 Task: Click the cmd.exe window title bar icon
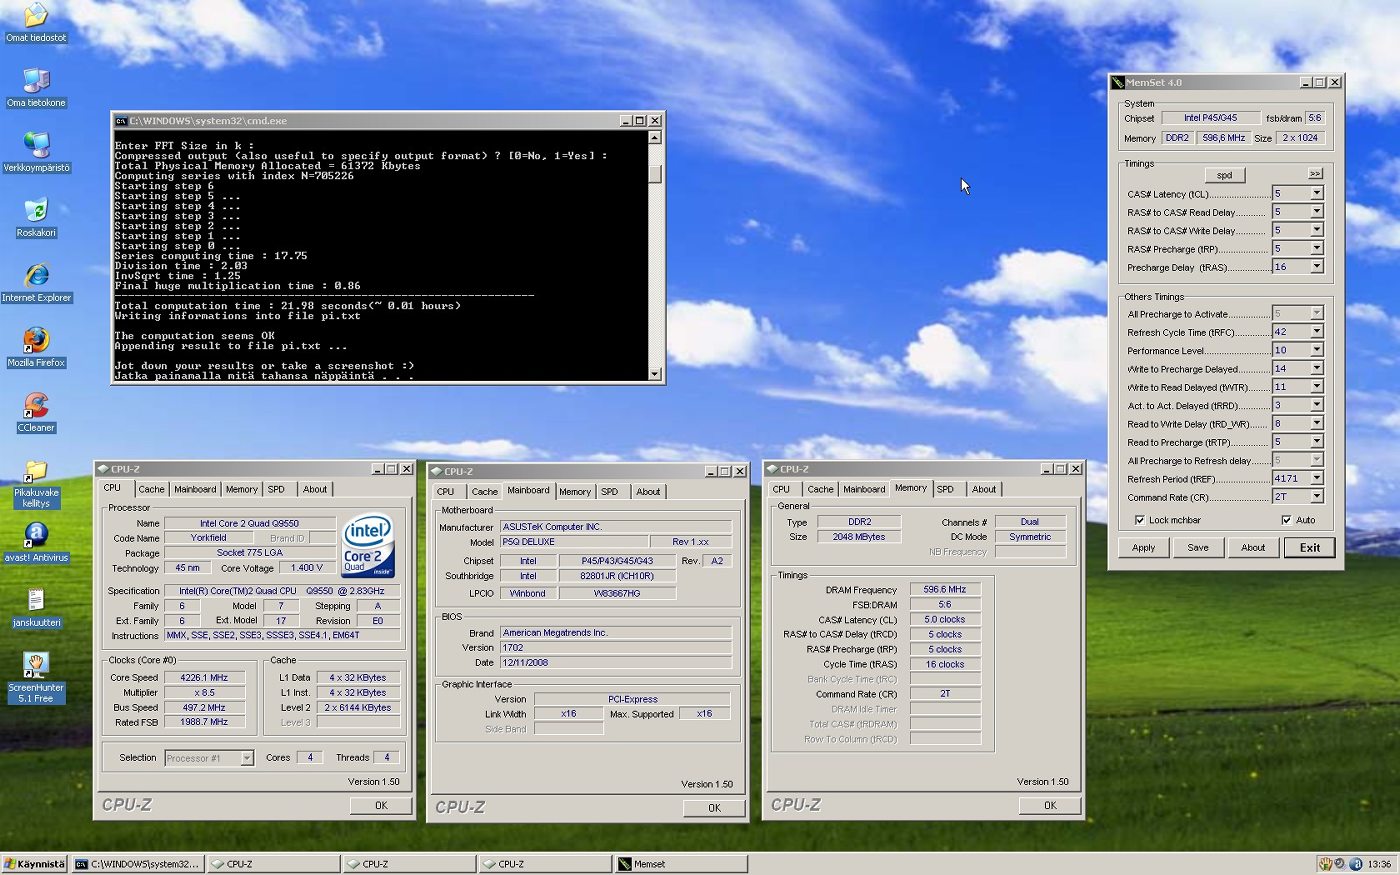point(121,121)
